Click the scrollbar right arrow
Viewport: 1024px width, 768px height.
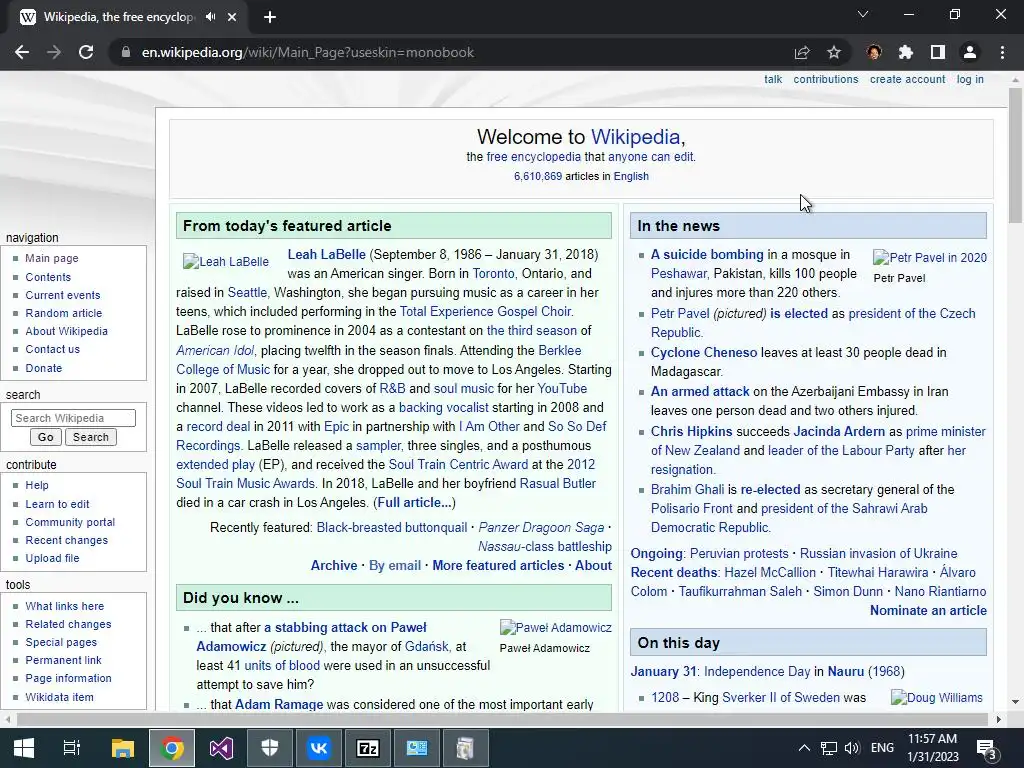pyautogui.click(x=998, y=719)
